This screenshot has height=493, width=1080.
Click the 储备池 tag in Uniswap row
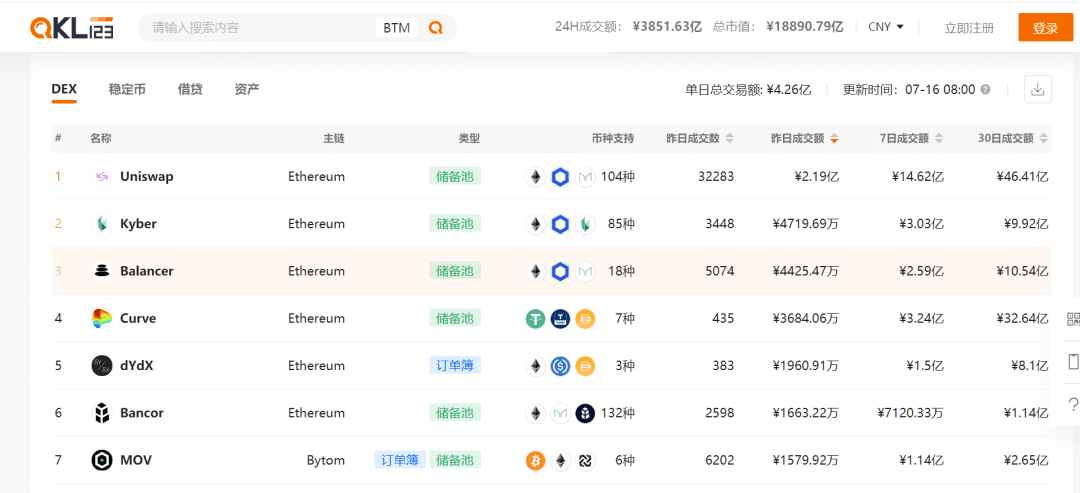455,177
